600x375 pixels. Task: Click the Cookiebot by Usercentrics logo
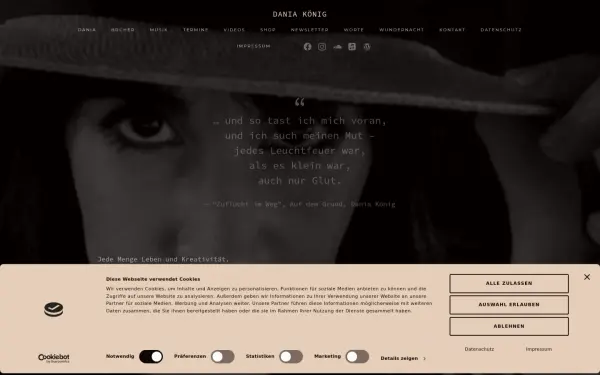pyautogui.click(x=54, y=358)
